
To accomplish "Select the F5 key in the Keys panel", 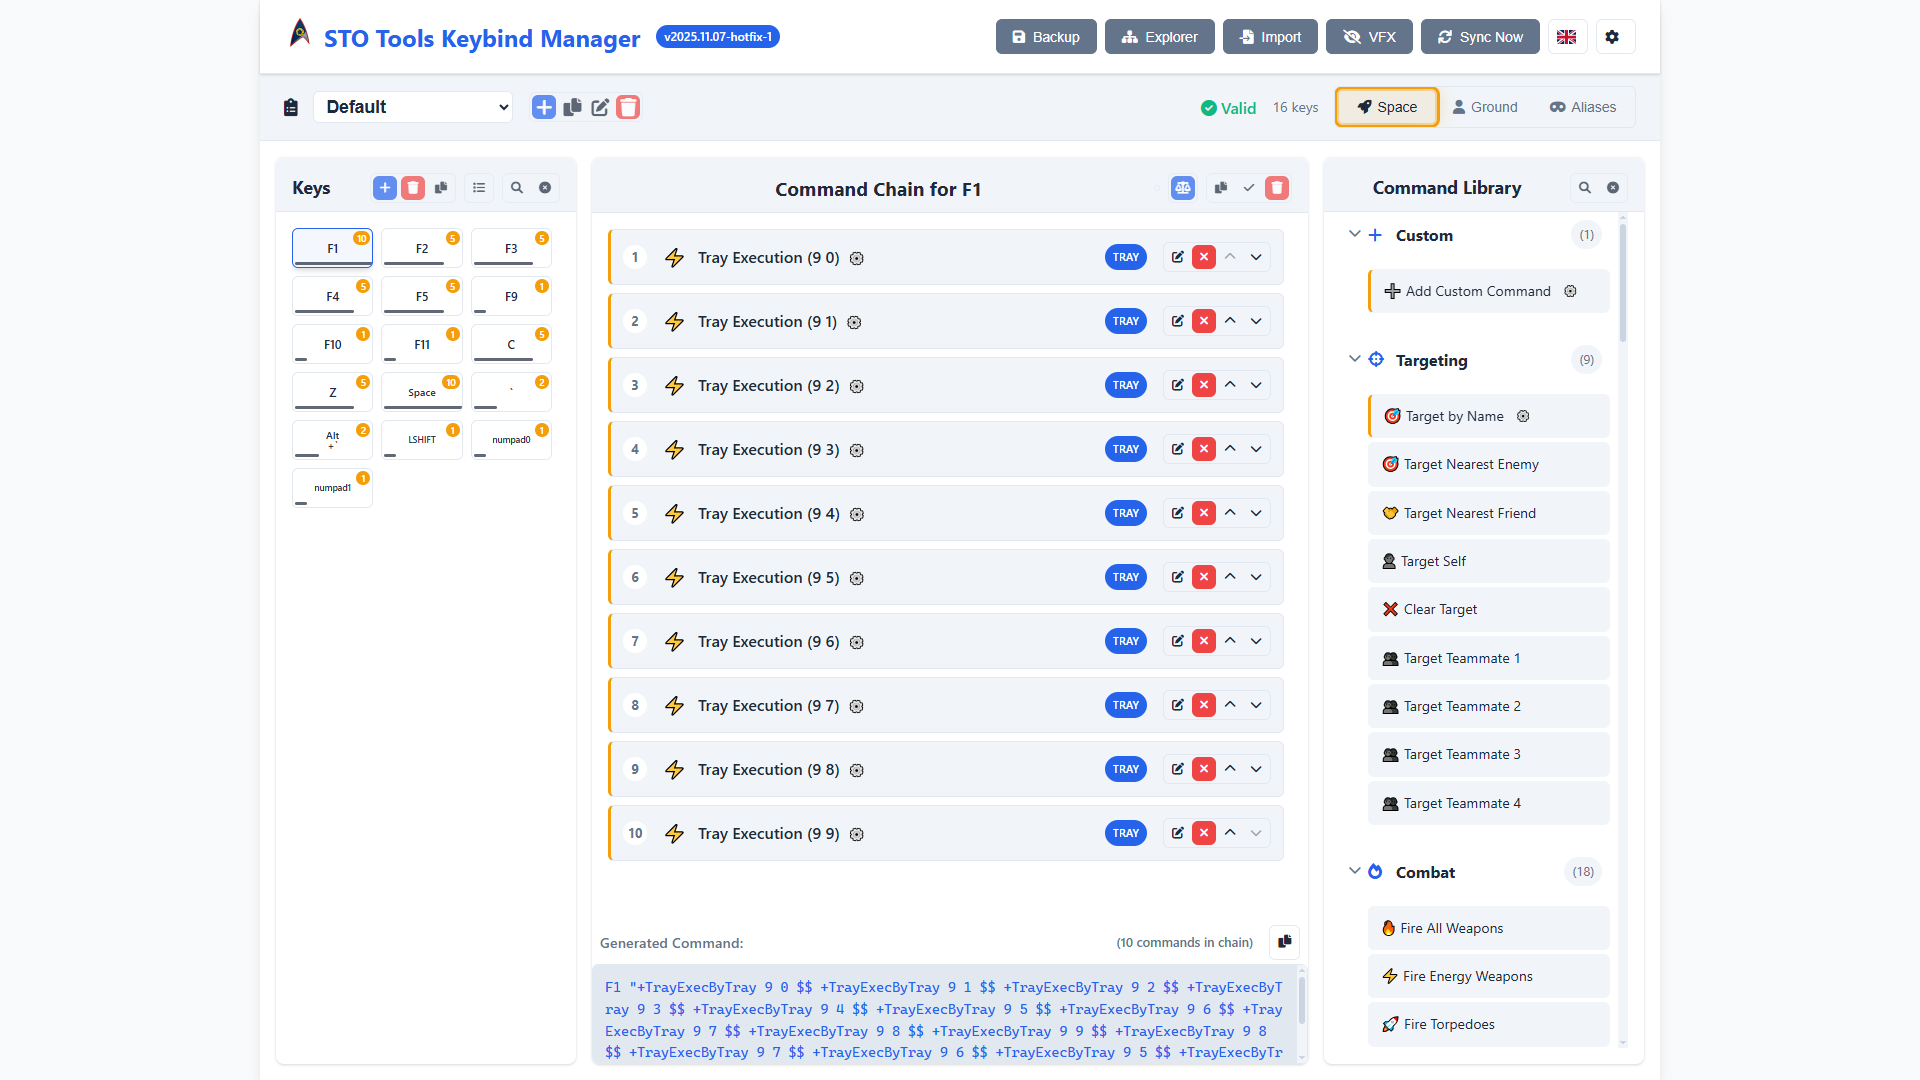I will pyautogui.click(x=421, y=295).
